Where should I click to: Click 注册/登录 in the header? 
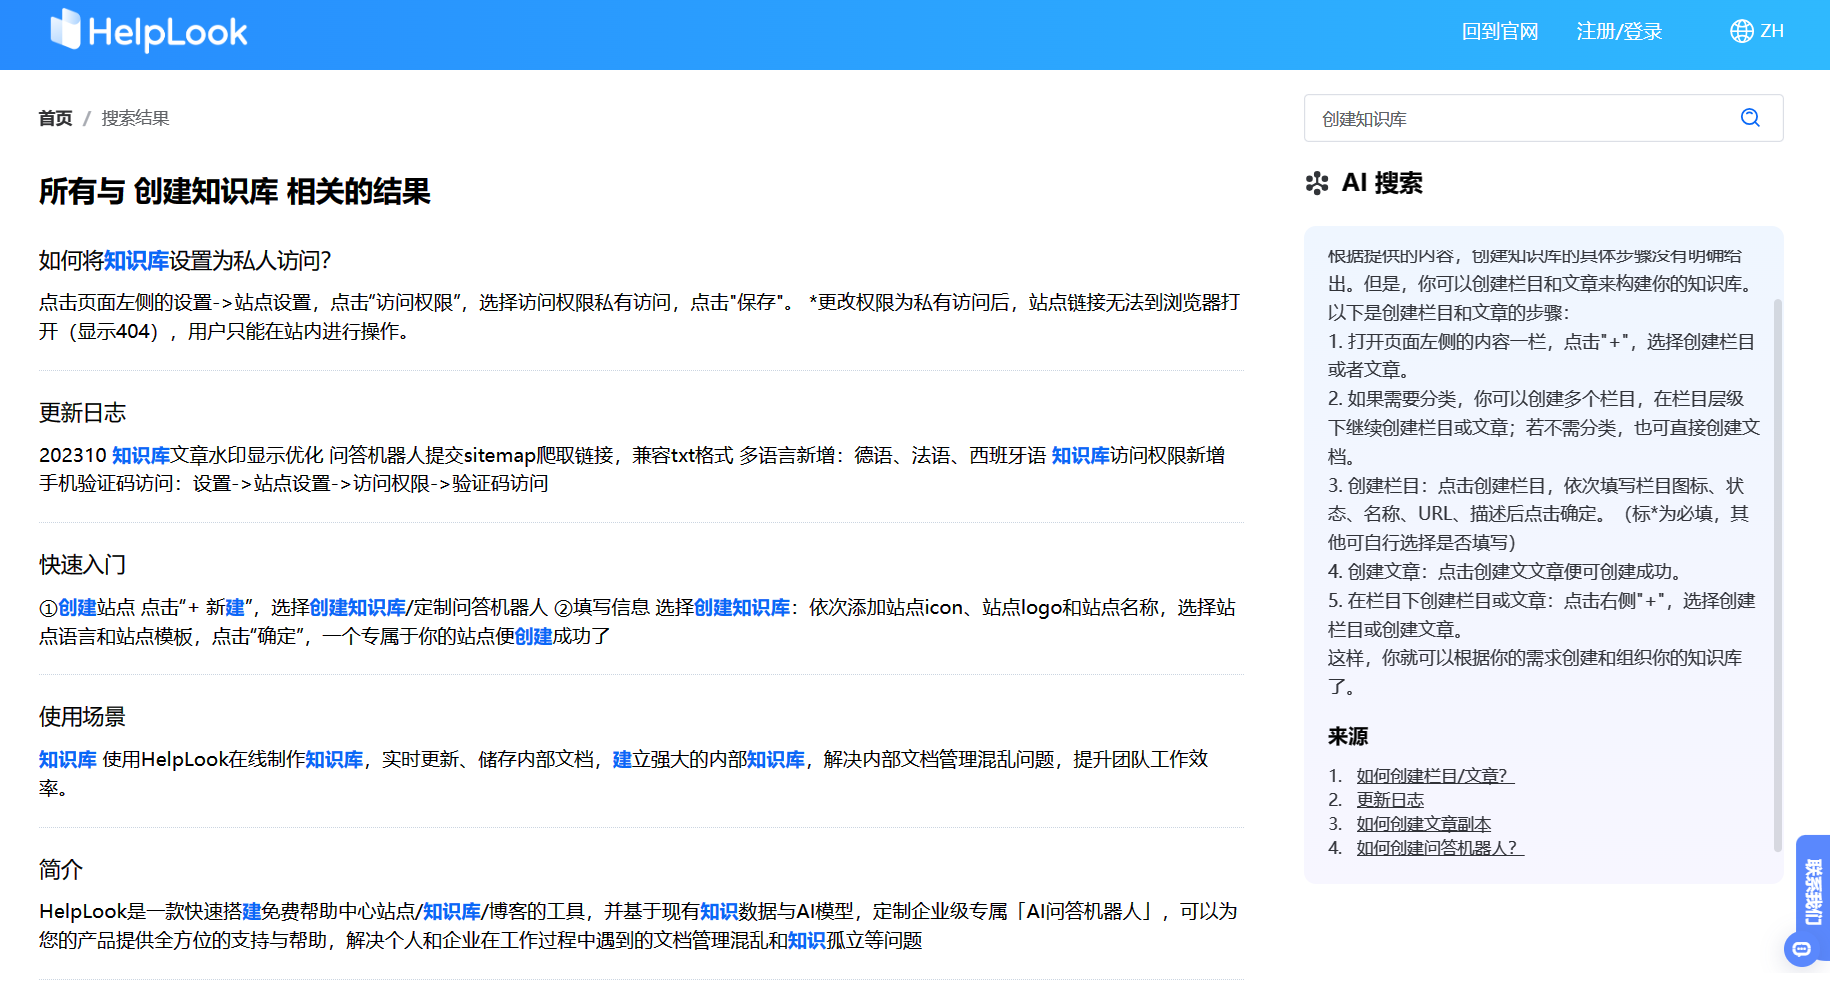1618,30
